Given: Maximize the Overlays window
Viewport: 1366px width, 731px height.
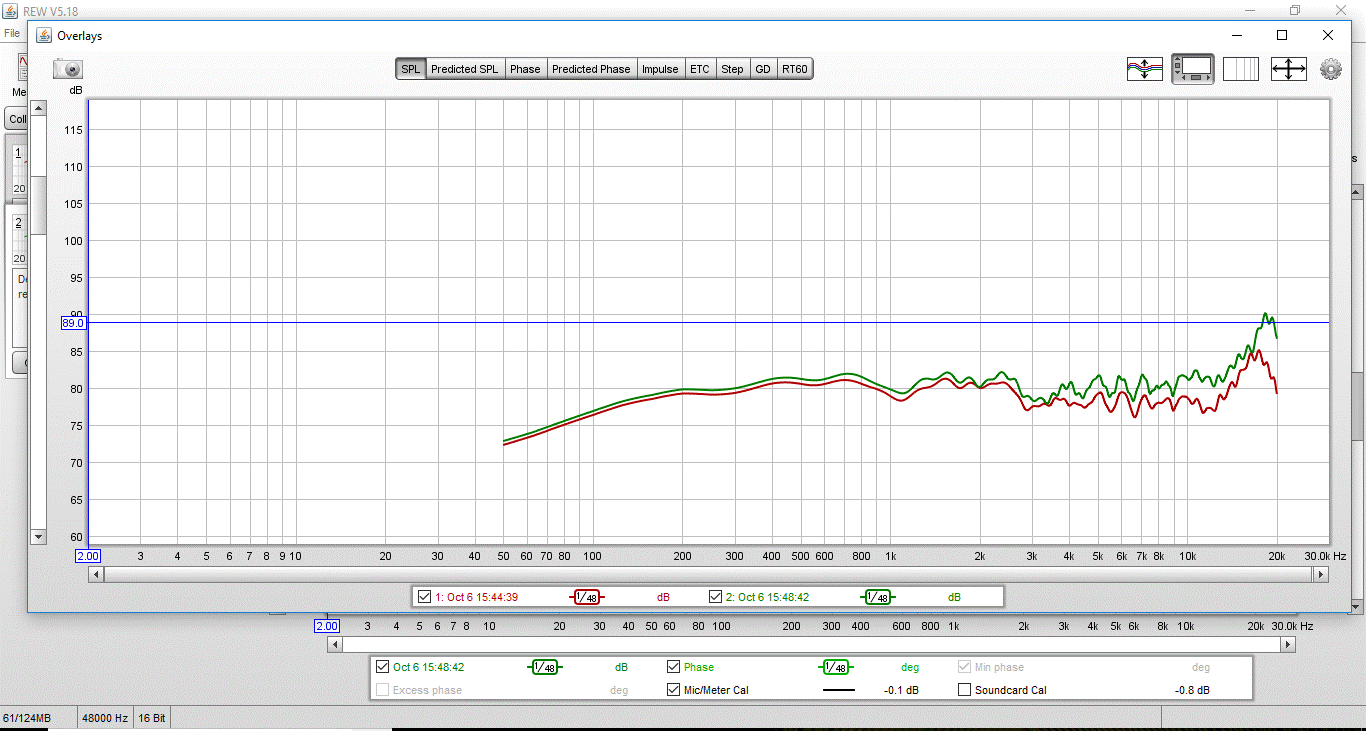Looking at the screenshot, I should coord(1282,35).
